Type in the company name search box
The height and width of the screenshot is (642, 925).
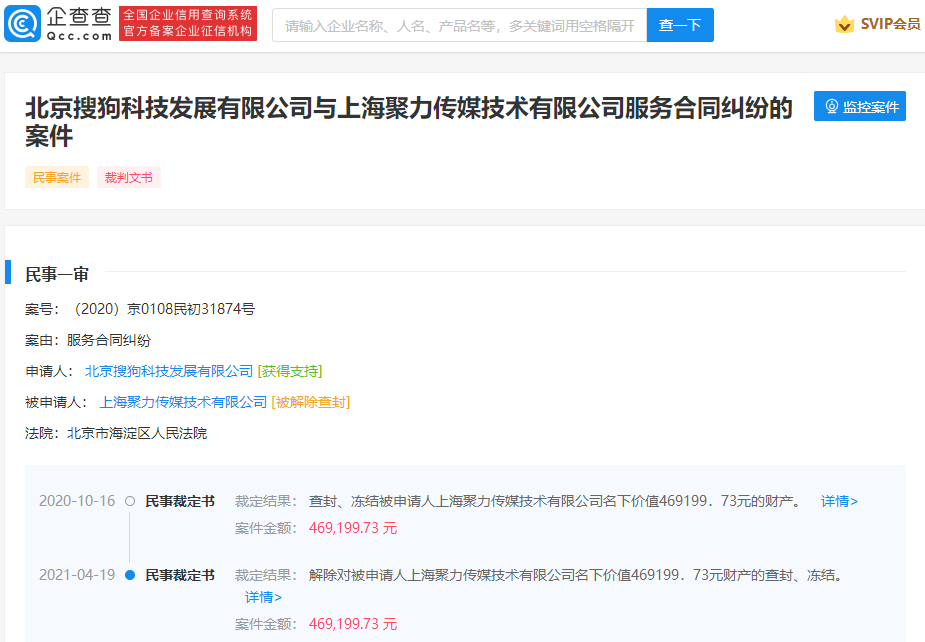coord(459,25)
